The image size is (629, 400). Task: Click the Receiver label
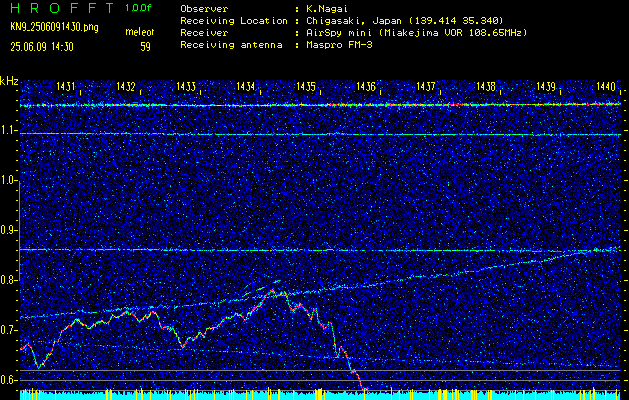pos(204,33)
